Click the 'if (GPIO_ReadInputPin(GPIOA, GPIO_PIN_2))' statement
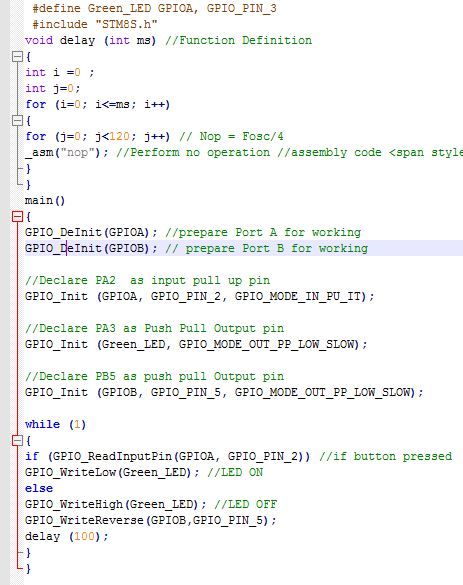The height and width of the screenshot is (585, 463). pos(168,457)
